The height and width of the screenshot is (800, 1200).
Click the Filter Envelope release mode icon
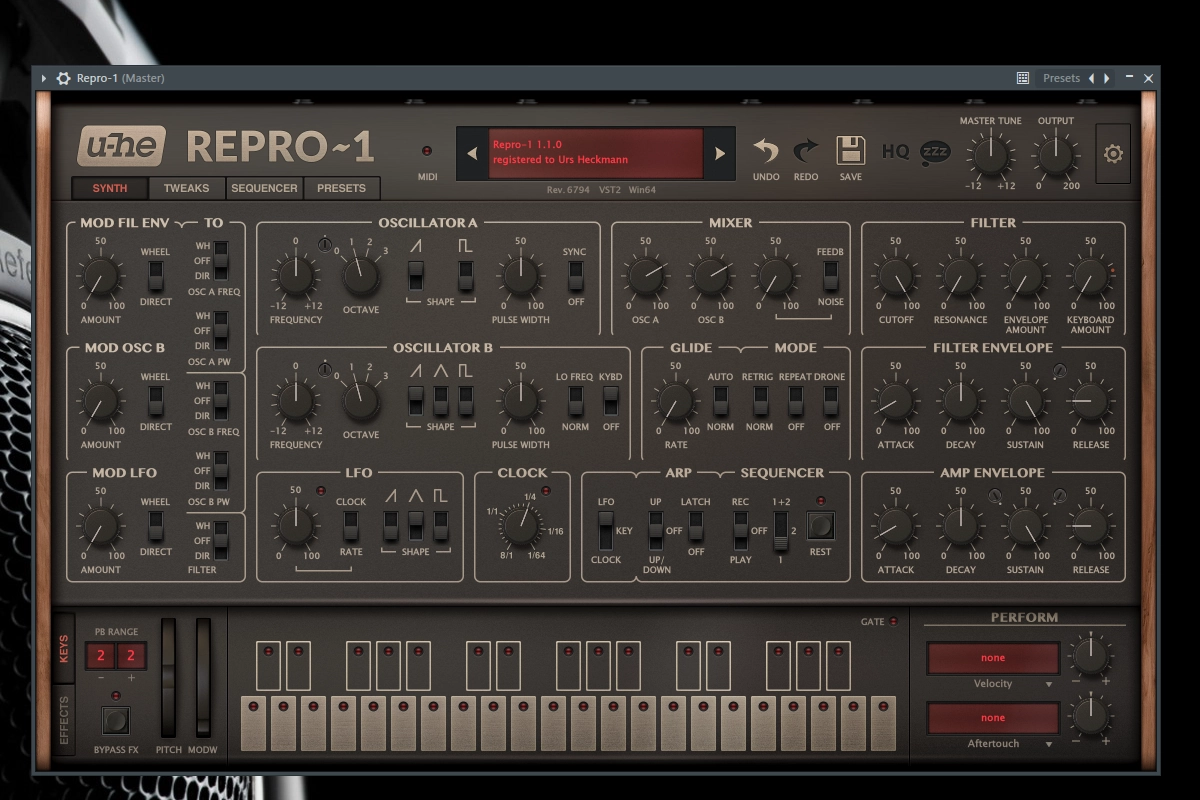(1059, 370)
